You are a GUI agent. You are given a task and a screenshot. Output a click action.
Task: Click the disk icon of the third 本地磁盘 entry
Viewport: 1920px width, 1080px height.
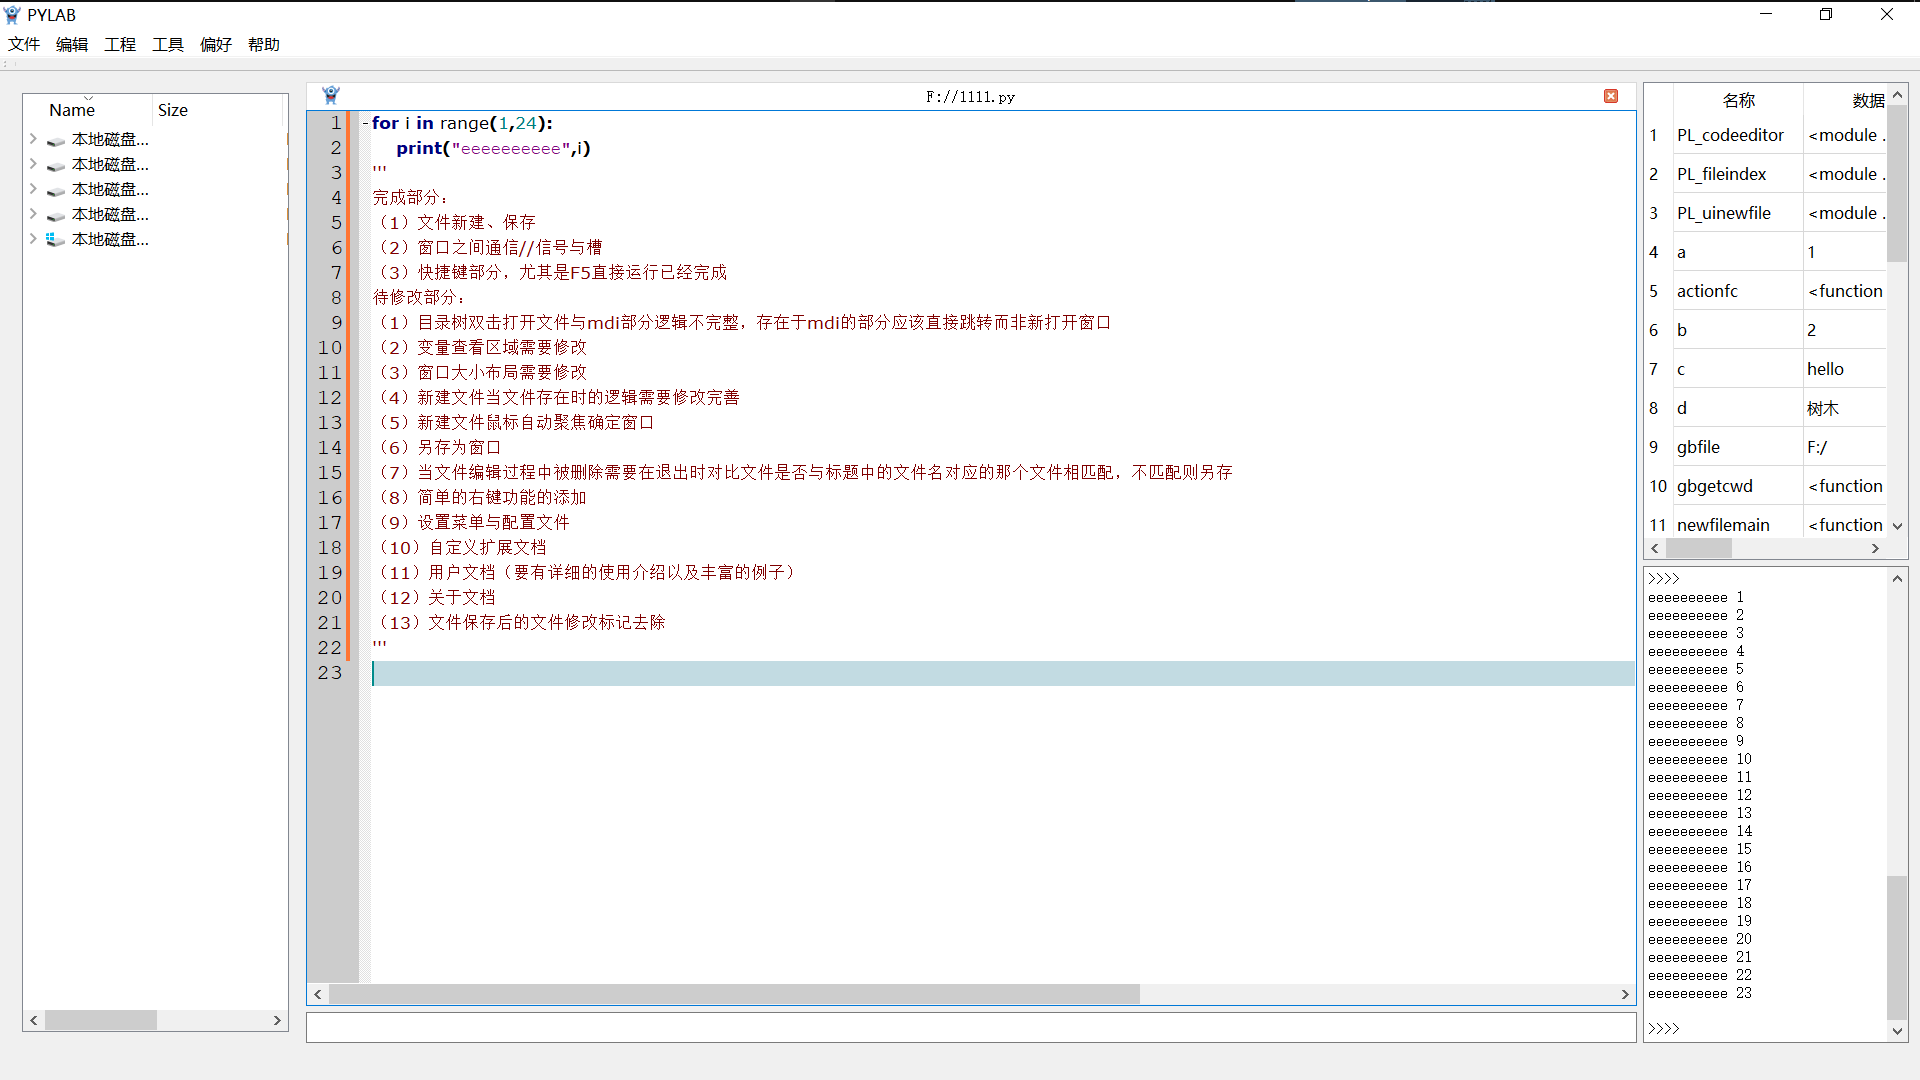pyautogui.click(x=56, y=189)
